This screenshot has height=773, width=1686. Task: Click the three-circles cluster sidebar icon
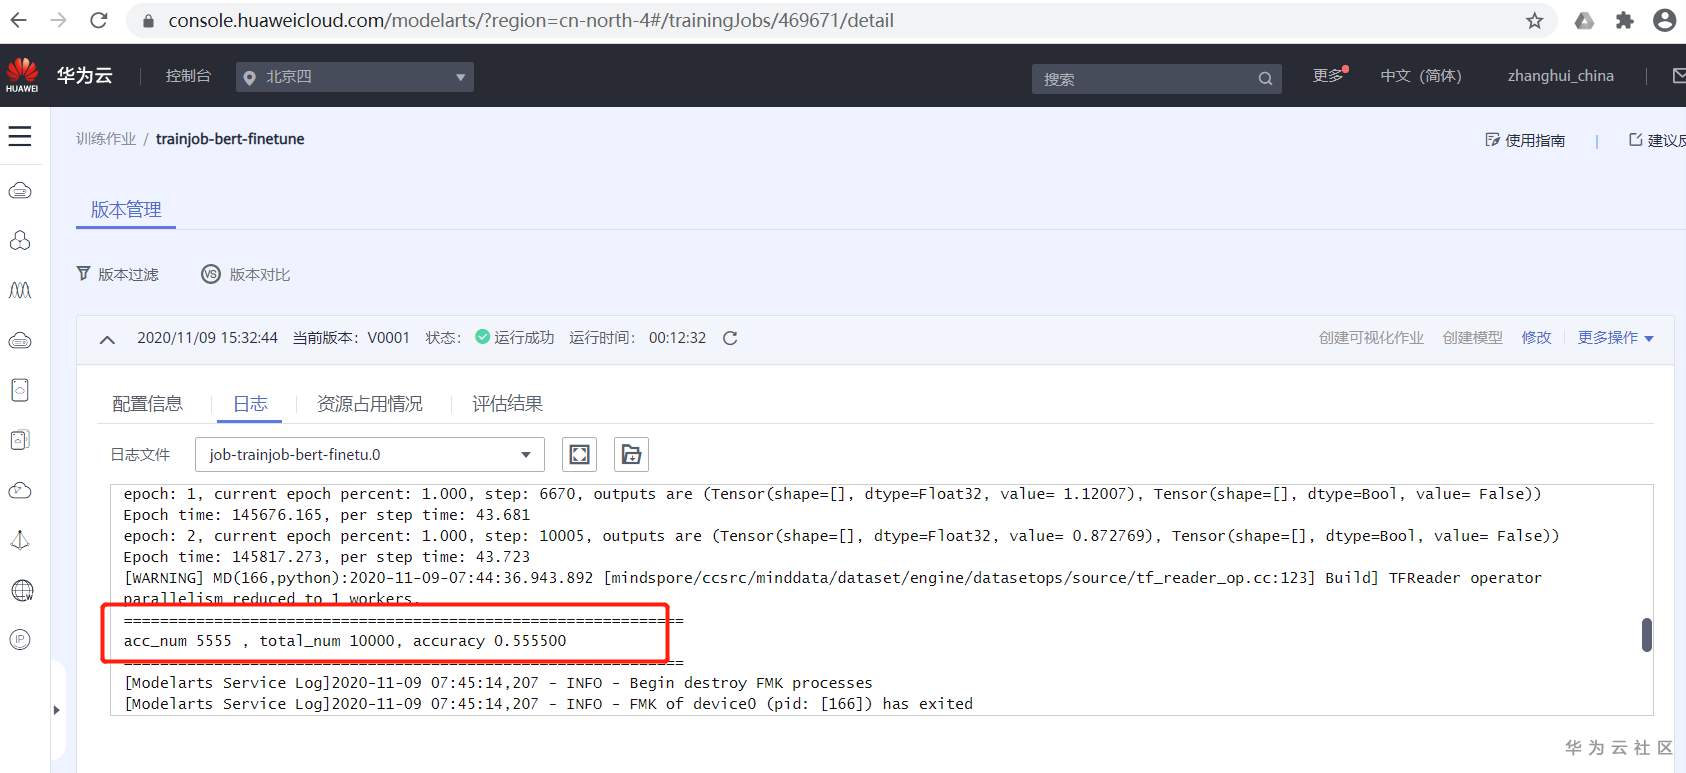pos(20,240)
